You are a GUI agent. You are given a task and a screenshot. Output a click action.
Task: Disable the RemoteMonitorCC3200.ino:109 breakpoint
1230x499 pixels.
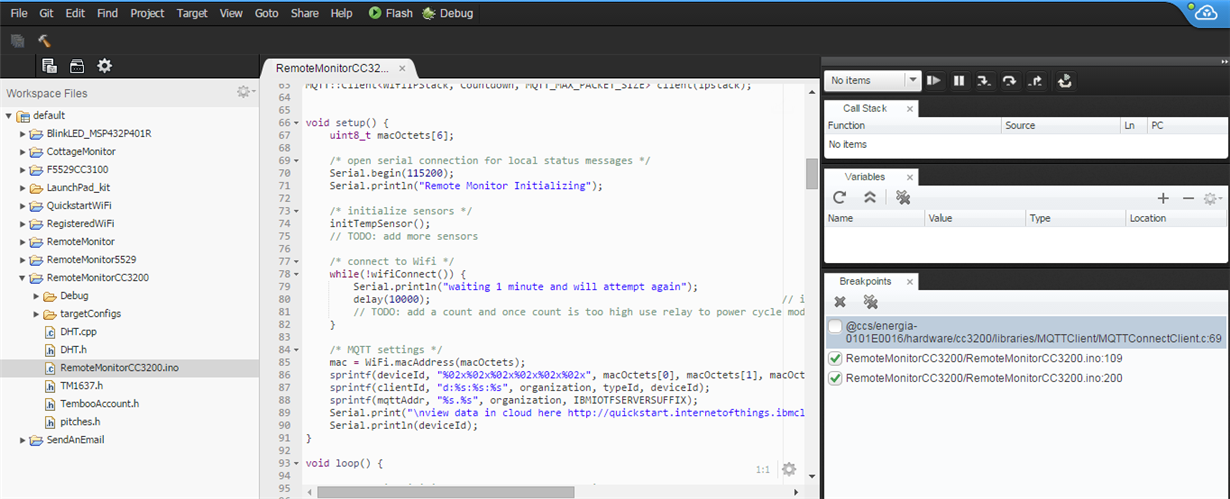click(x=835, y=358)
